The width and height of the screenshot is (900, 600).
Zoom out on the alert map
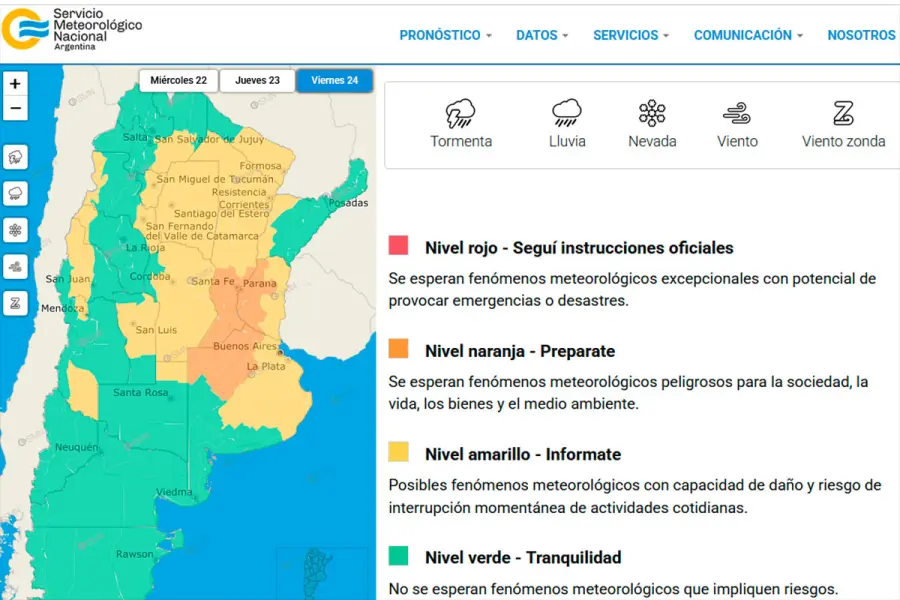tap(15, 109)
